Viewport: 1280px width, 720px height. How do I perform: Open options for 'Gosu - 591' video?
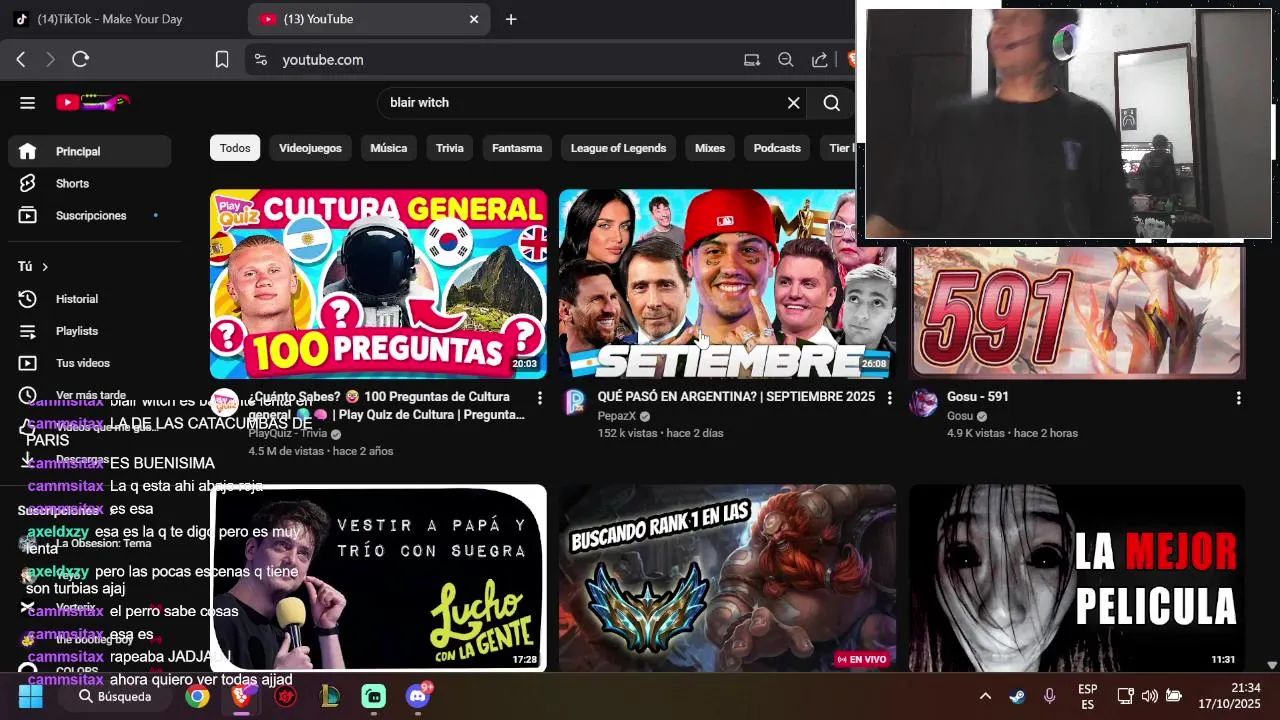click(1238, 398)
